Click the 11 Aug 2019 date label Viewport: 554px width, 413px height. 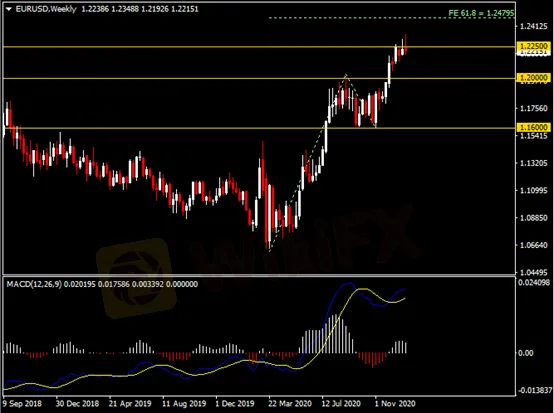point(184,403)
